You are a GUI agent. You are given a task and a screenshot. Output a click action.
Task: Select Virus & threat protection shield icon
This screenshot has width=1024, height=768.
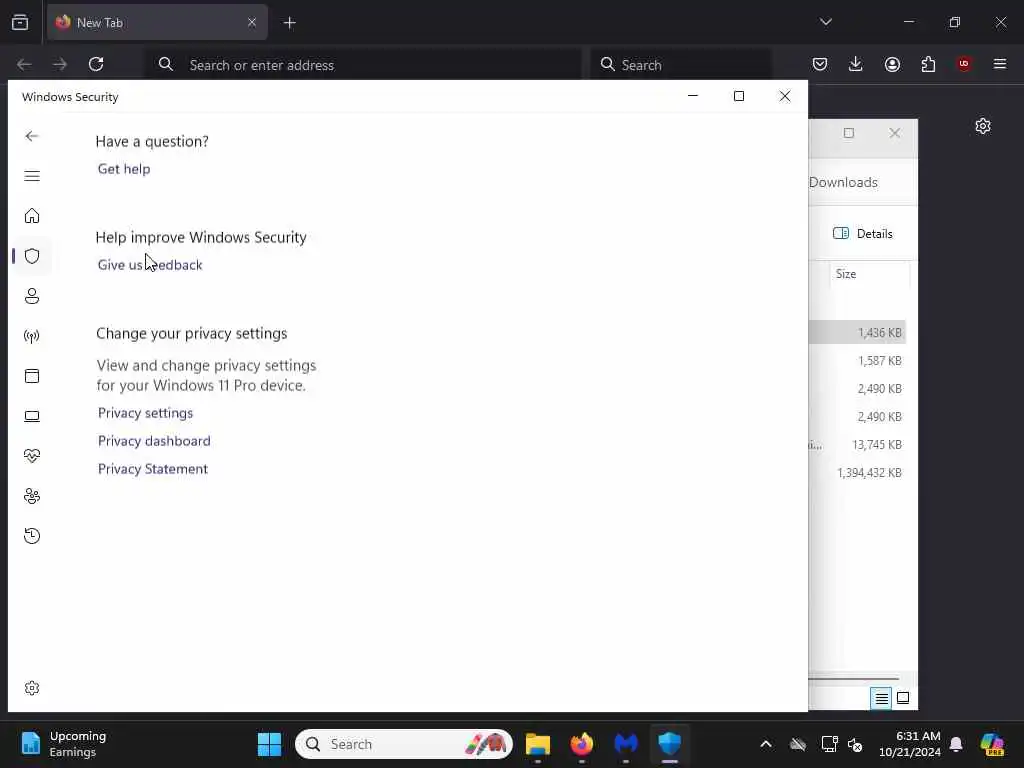[x=31, y=256]
